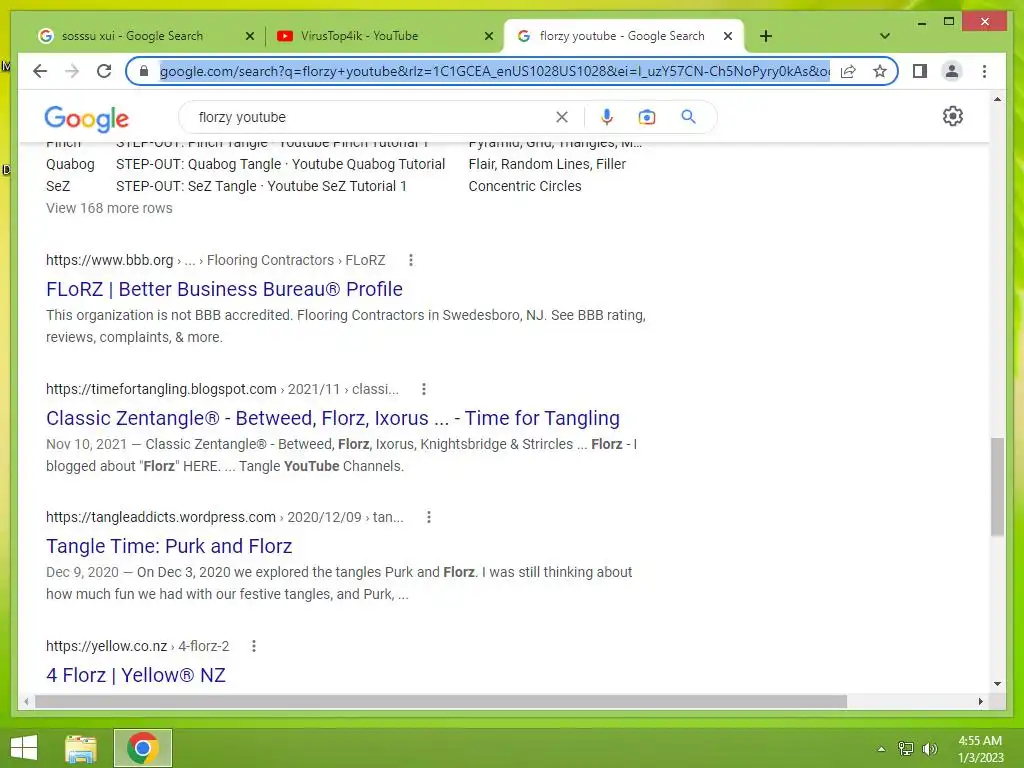
Task: Click scrollbar down arrow
Action: [x=997, y=684]
